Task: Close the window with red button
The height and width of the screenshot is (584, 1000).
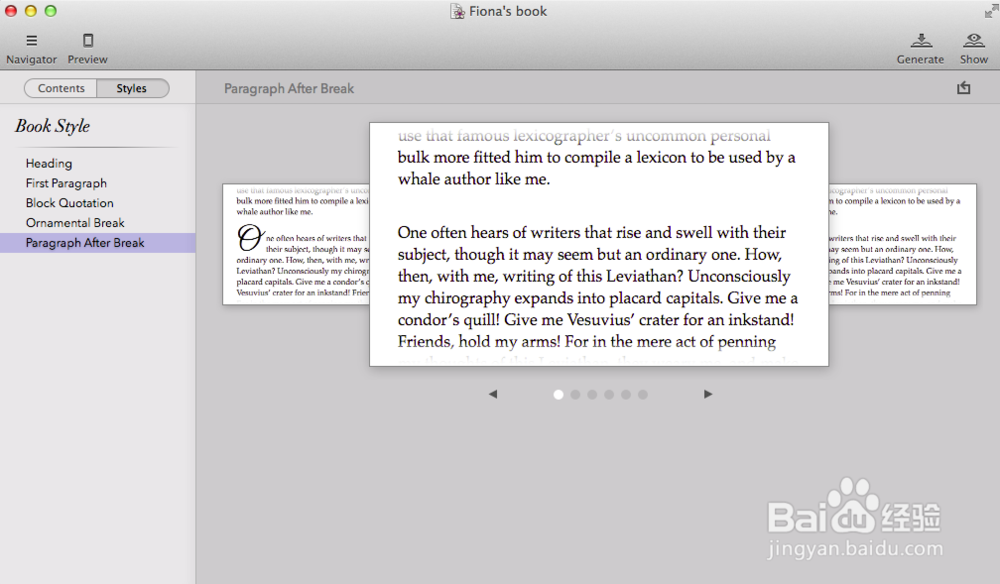Action: pos(11,11)
